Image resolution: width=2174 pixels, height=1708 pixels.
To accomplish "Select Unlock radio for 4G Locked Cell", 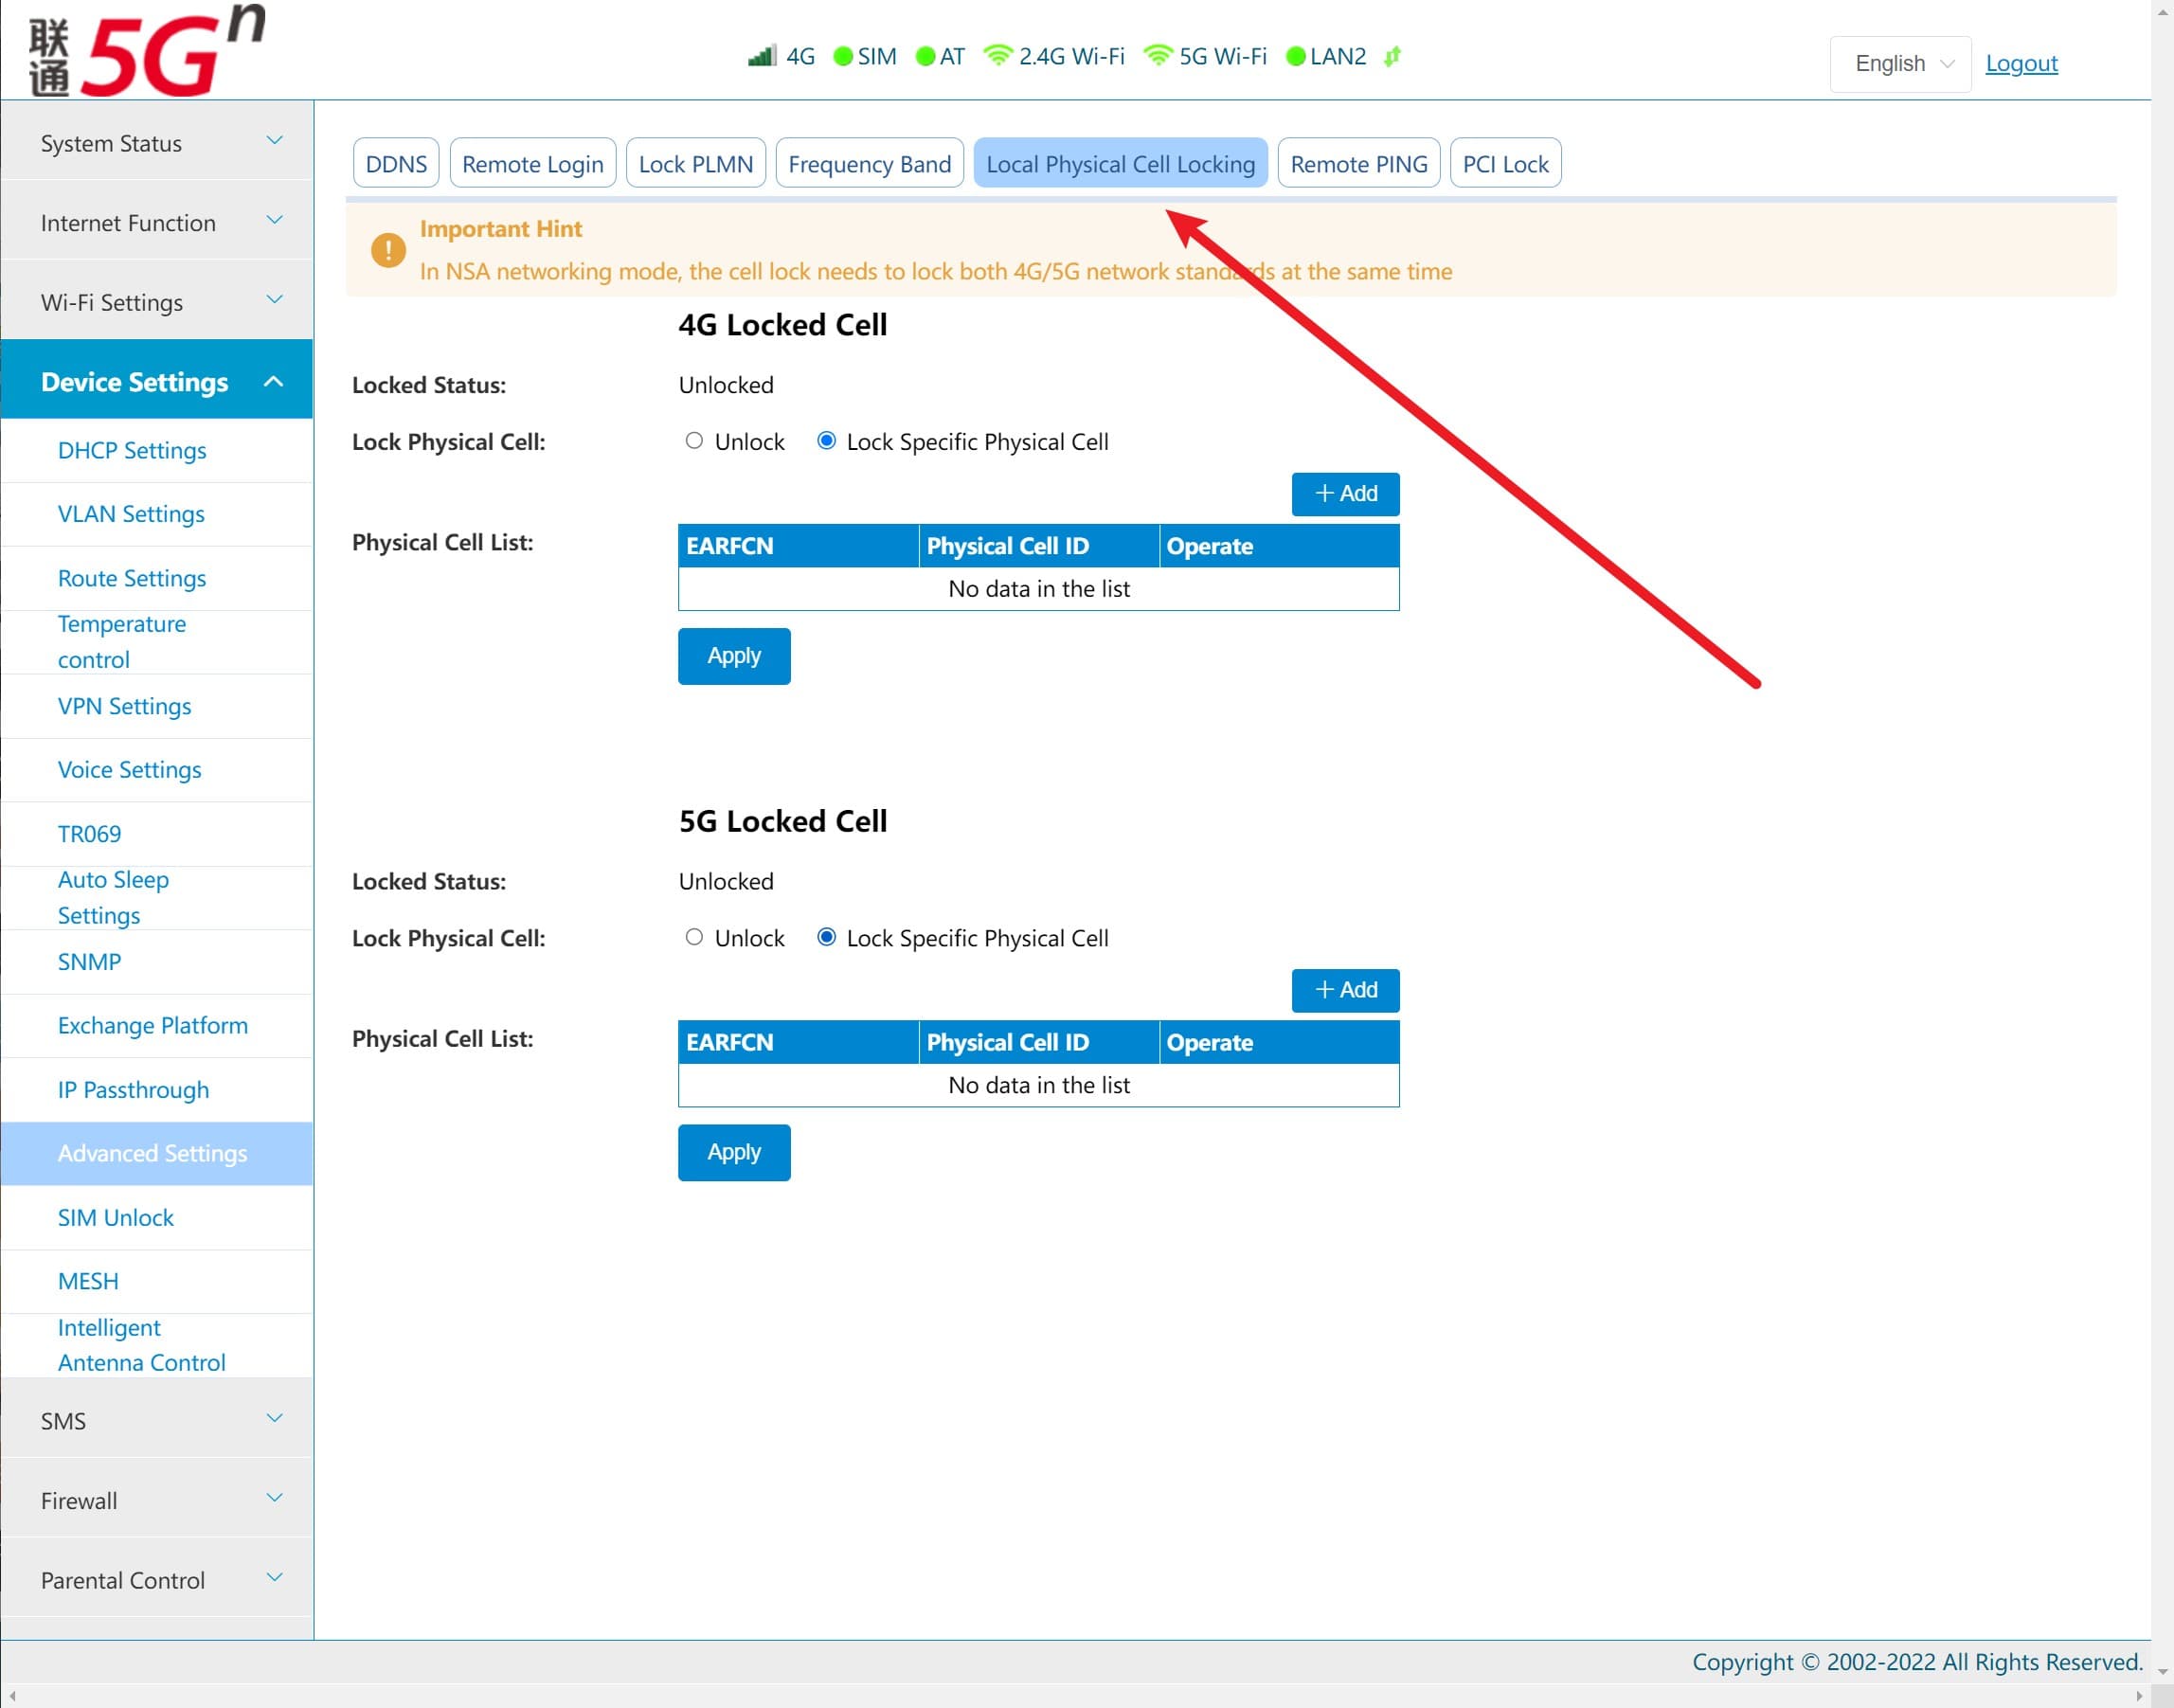I will 694,441.
